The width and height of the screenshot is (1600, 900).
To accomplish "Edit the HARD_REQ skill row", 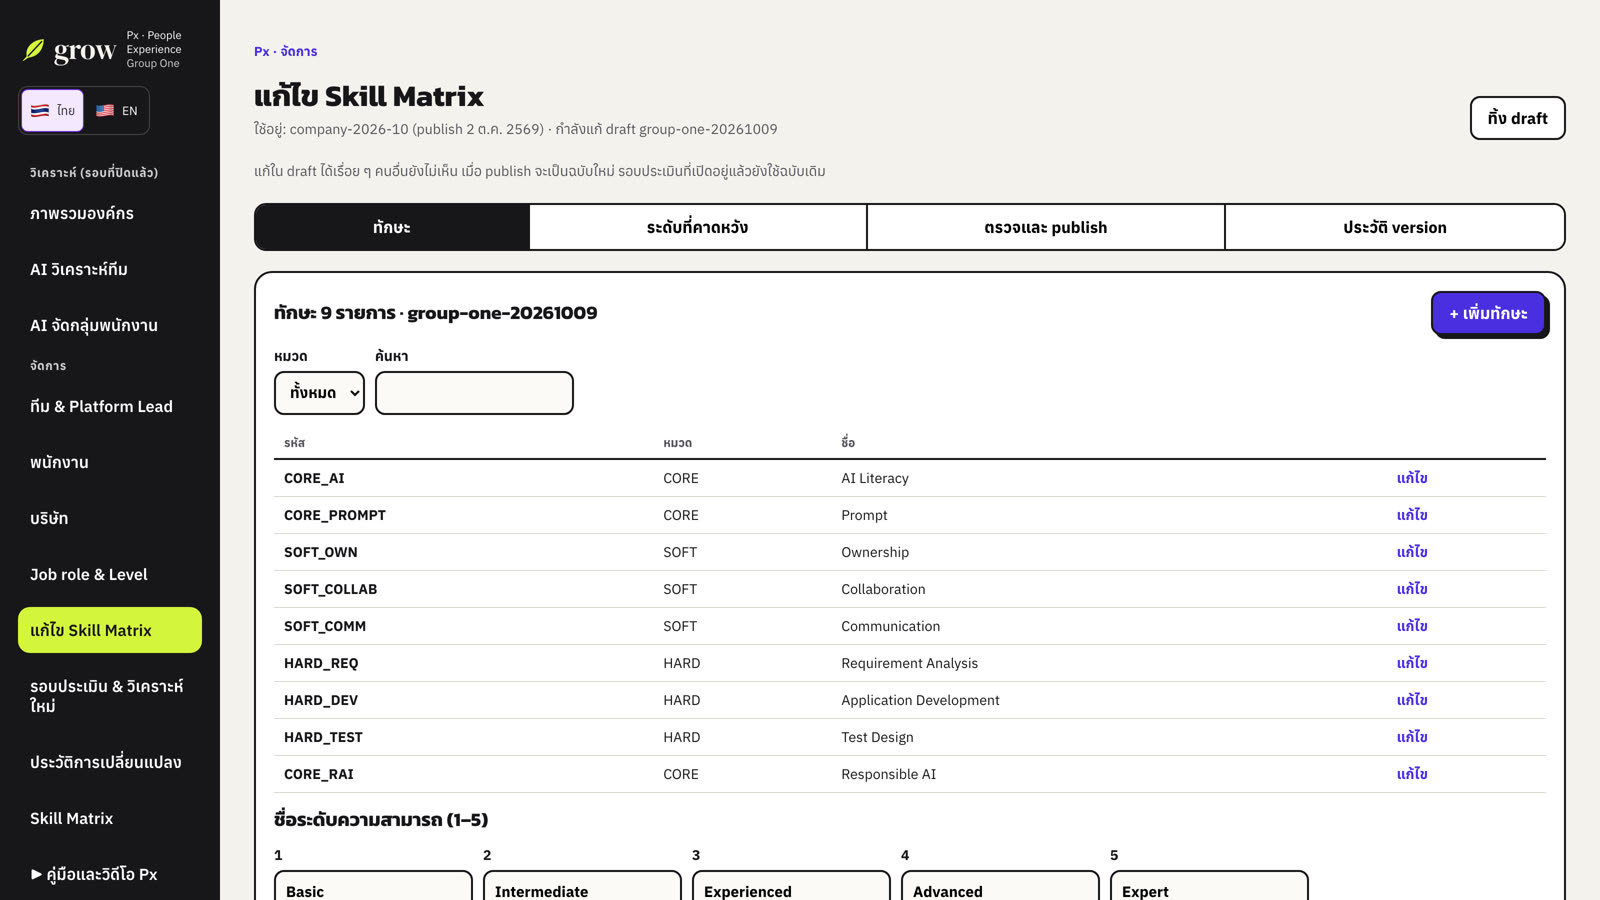I will coord(1411,663).
